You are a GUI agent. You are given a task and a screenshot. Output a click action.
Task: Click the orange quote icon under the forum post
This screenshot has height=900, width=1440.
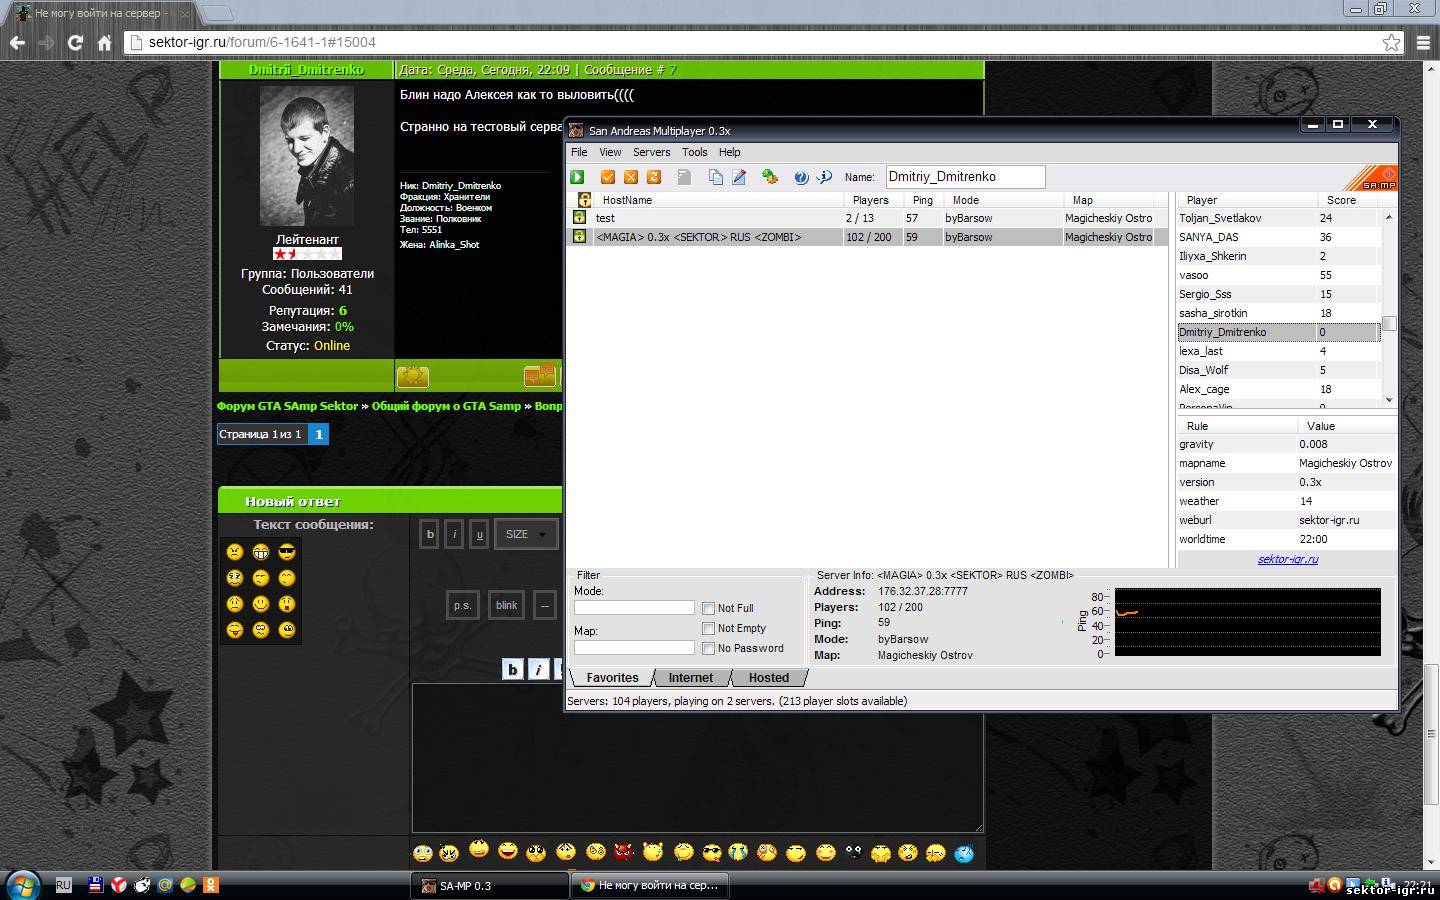point(540,375)
